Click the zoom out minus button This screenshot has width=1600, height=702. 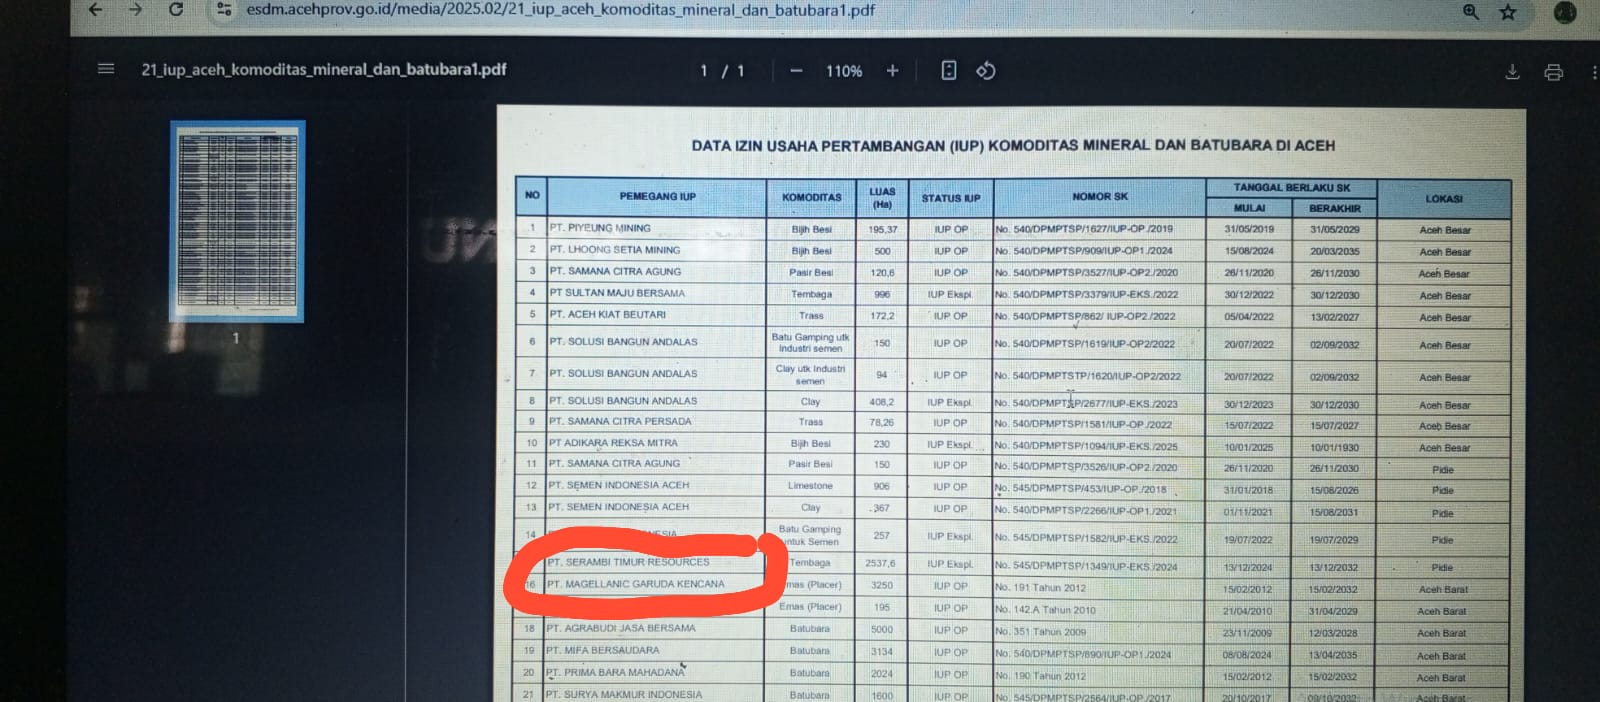(x=796, y=71)
